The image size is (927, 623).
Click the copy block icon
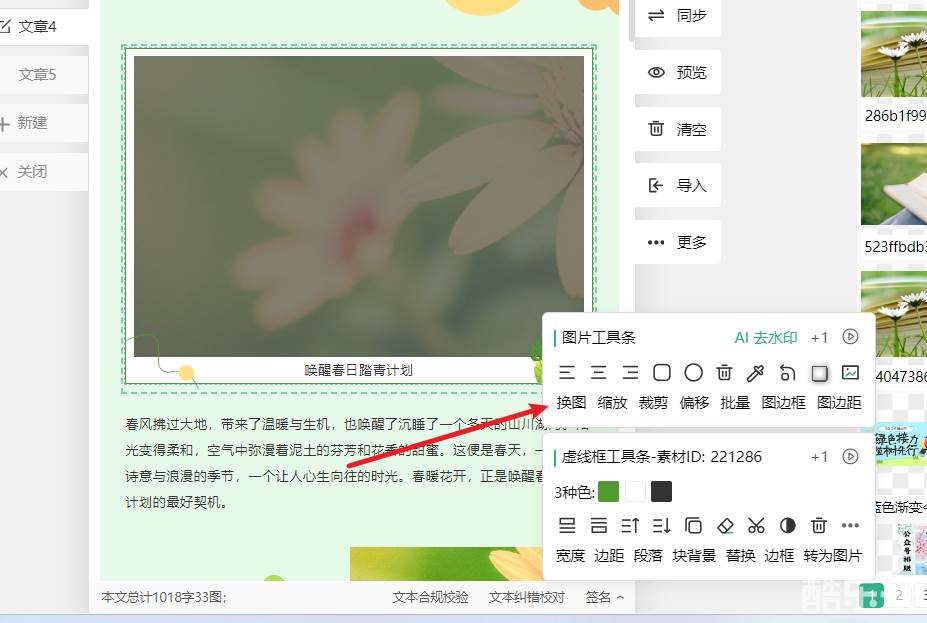pyautogui.click(x=693, y=525)
